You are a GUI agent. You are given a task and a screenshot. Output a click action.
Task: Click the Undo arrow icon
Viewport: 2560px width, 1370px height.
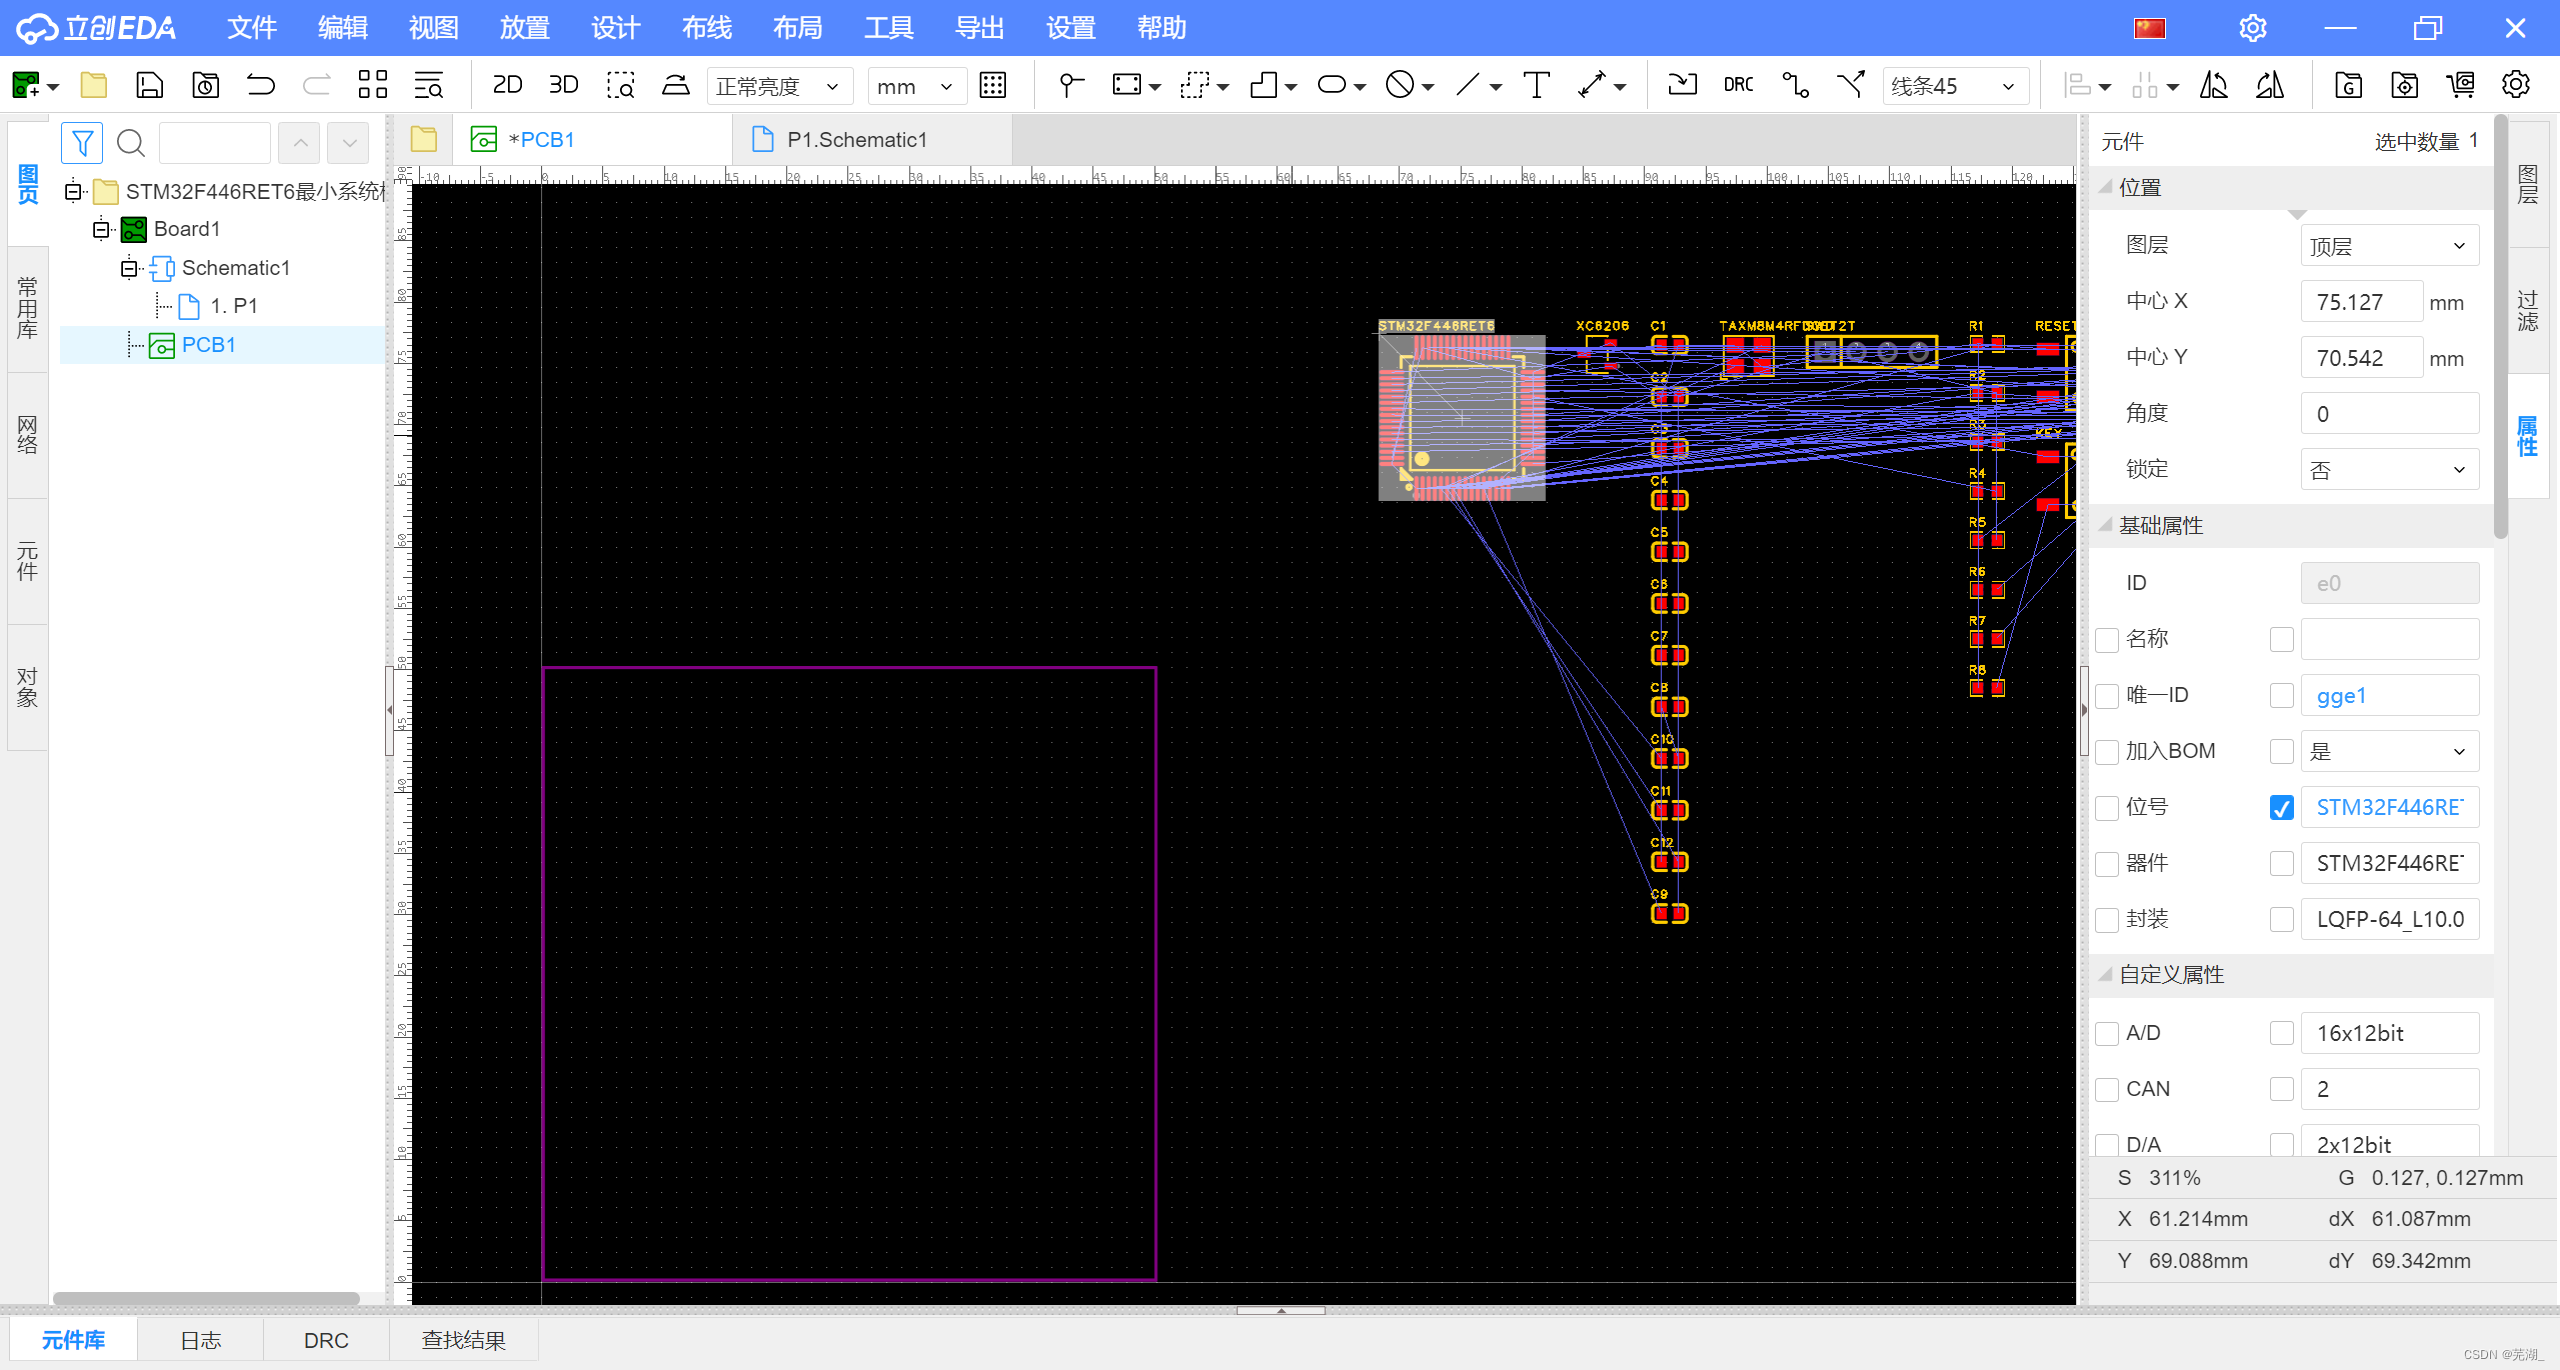(261, 85)
